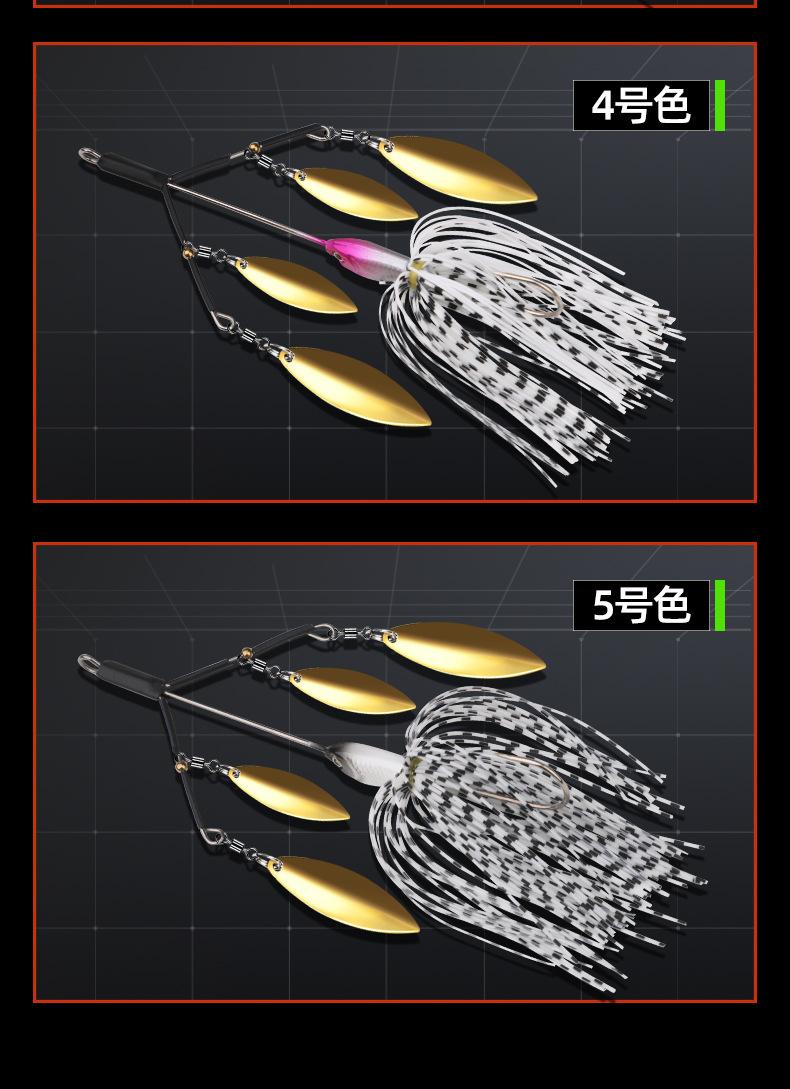Click the top gold blade in 5号色 image
790x1089 pixels.
coord(463,650)
